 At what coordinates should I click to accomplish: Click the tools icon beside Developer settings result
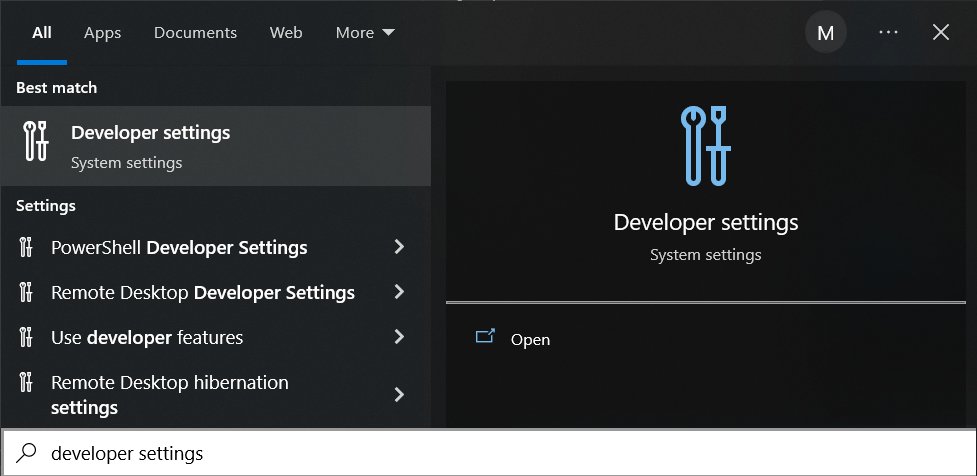coord(36,141)
